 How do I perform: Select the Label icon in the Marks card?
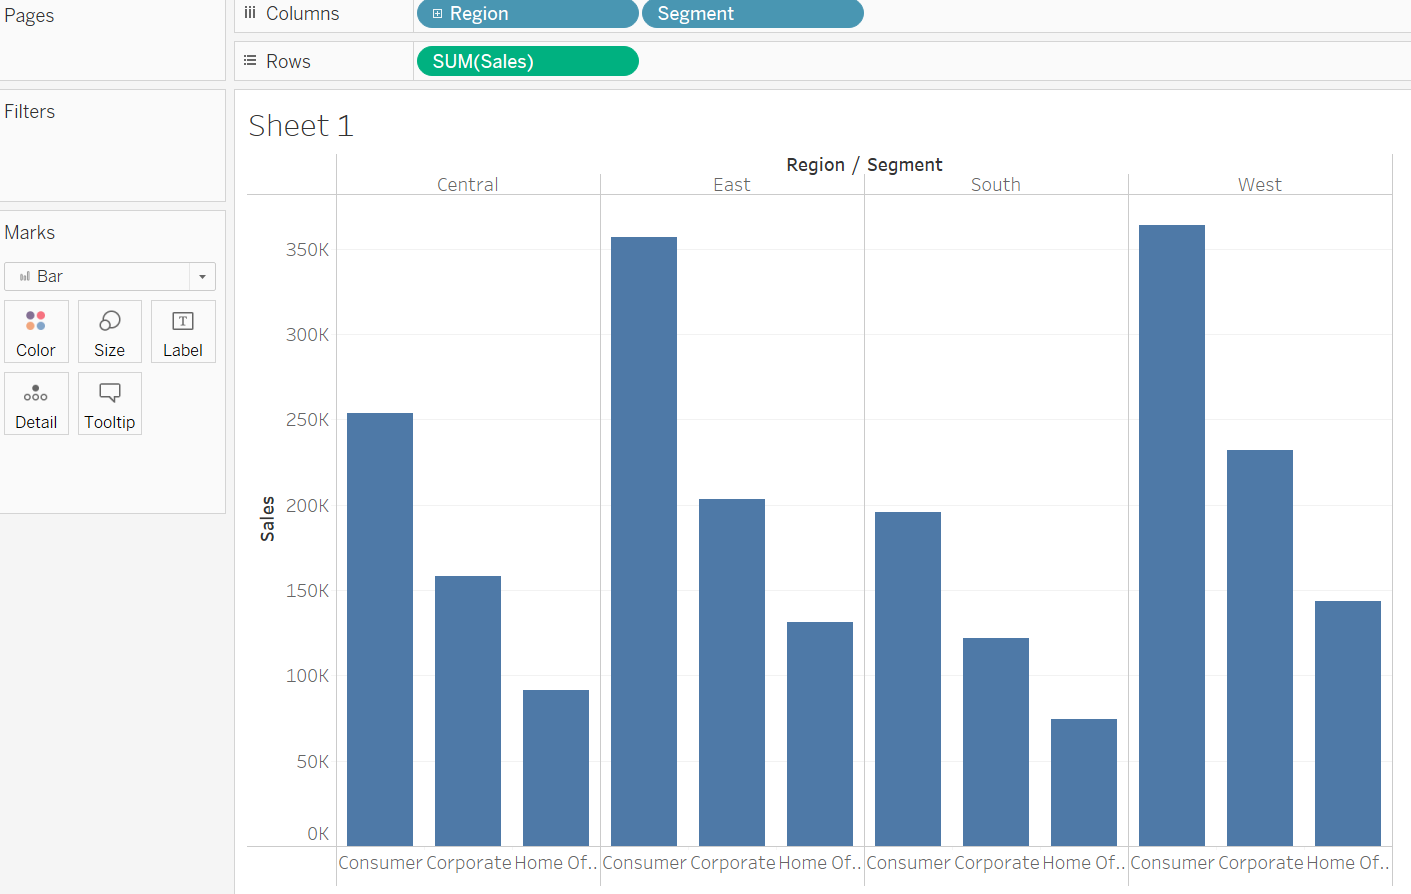pos(183,331)
